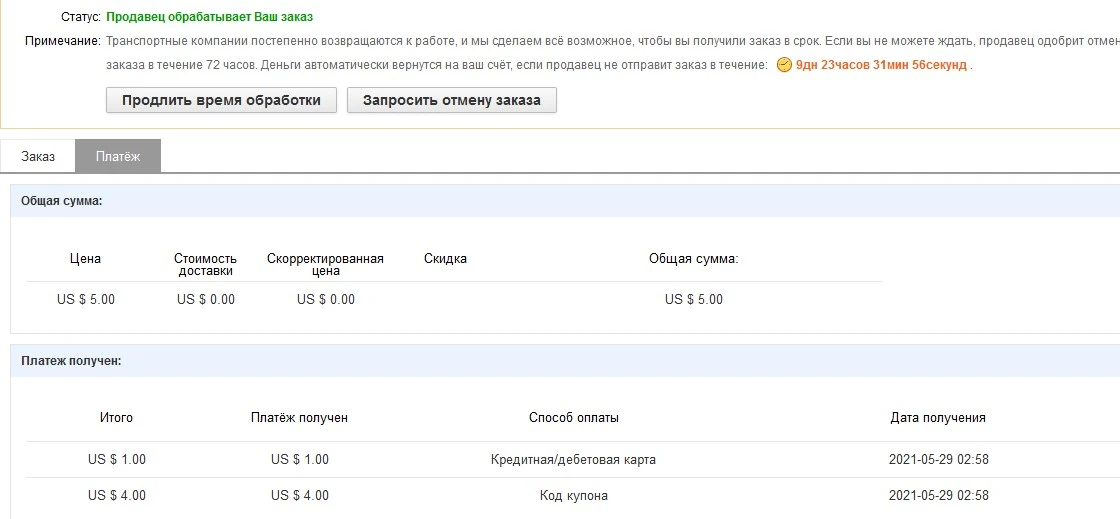Click the shipping cost value 'US $ 0.00'
This screenshot has width=1120, height=519.
point(206,299)
